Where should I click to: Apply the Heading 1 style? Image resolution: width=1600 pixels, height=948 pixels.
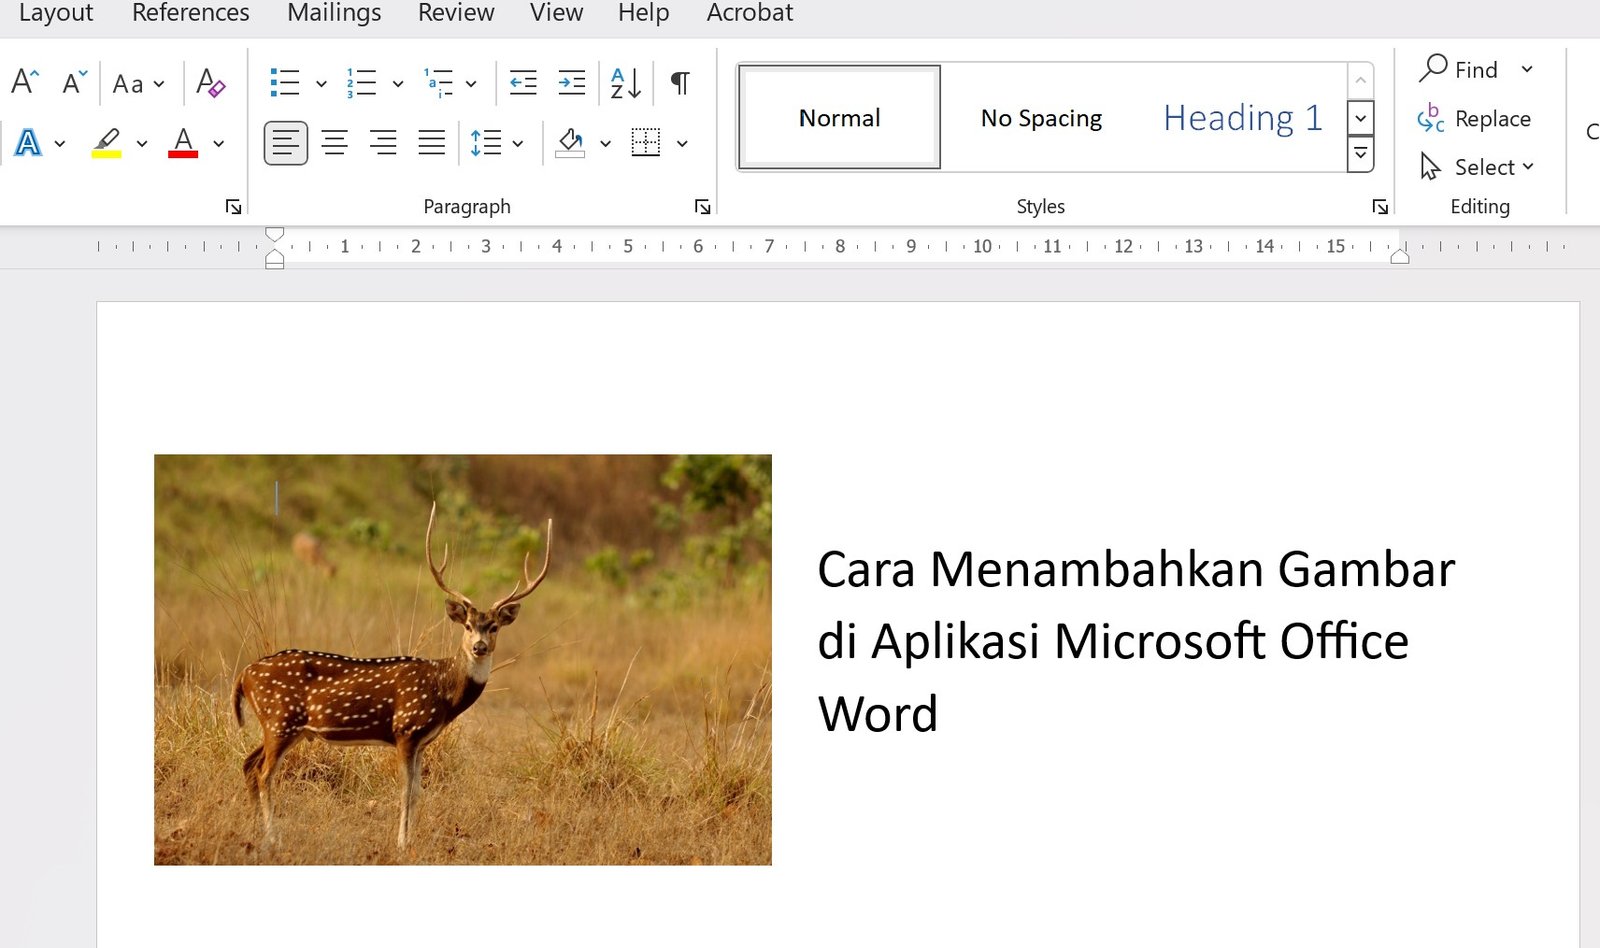(x=1242, y=118)
